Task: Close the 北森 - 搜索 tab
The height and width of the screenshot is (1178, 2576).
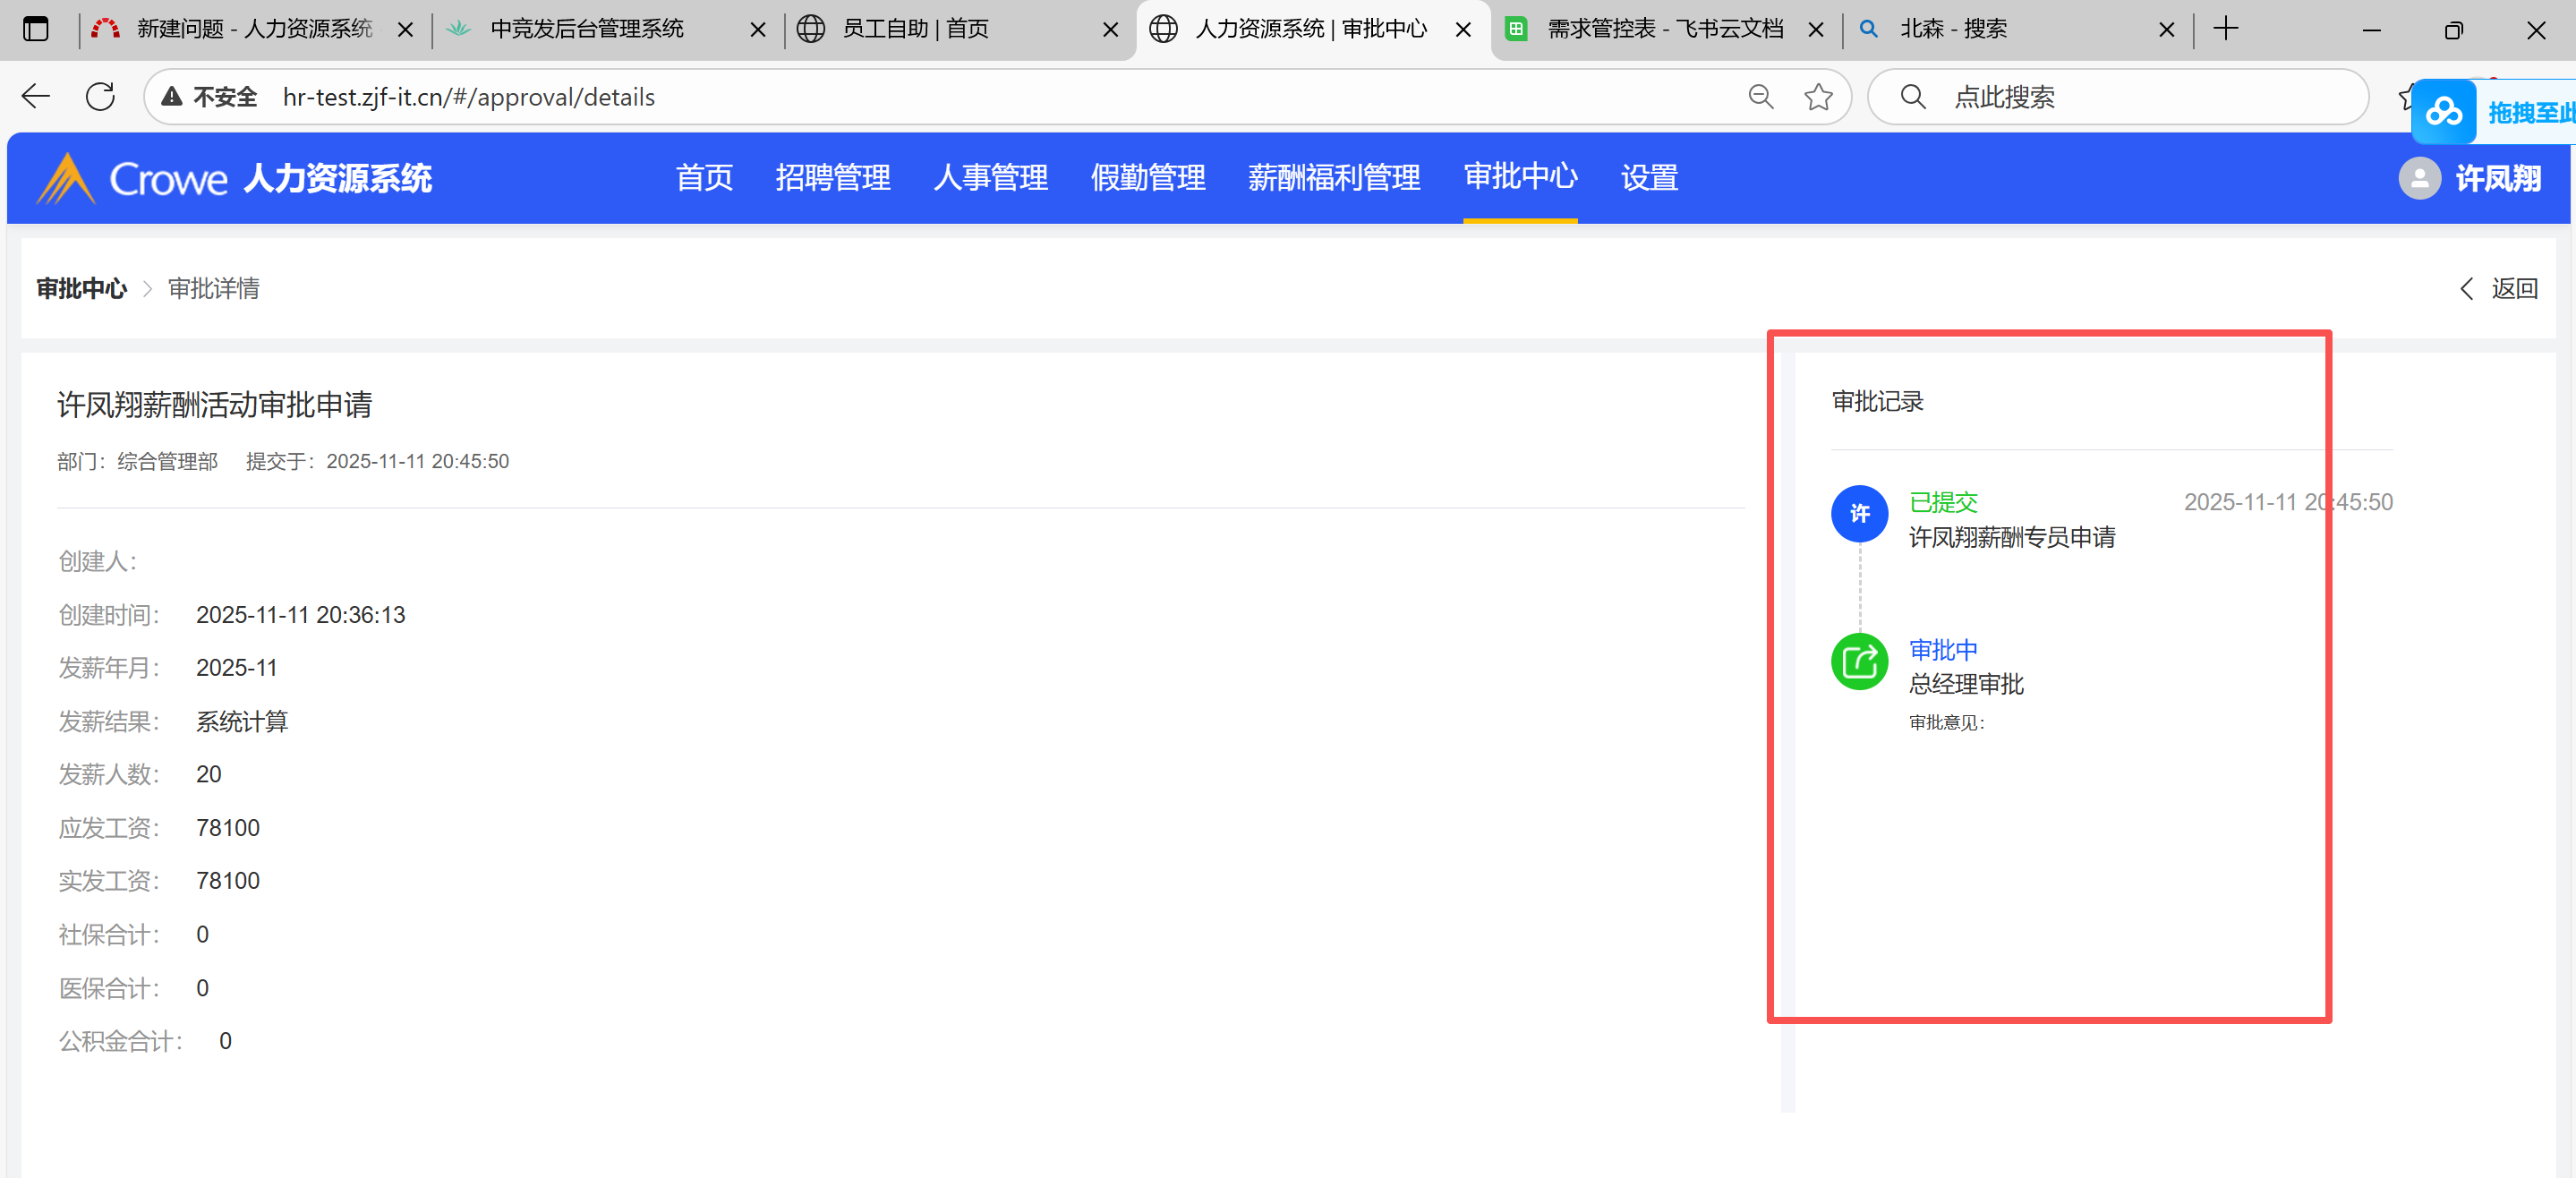Action: click(x=2166, y=30)
